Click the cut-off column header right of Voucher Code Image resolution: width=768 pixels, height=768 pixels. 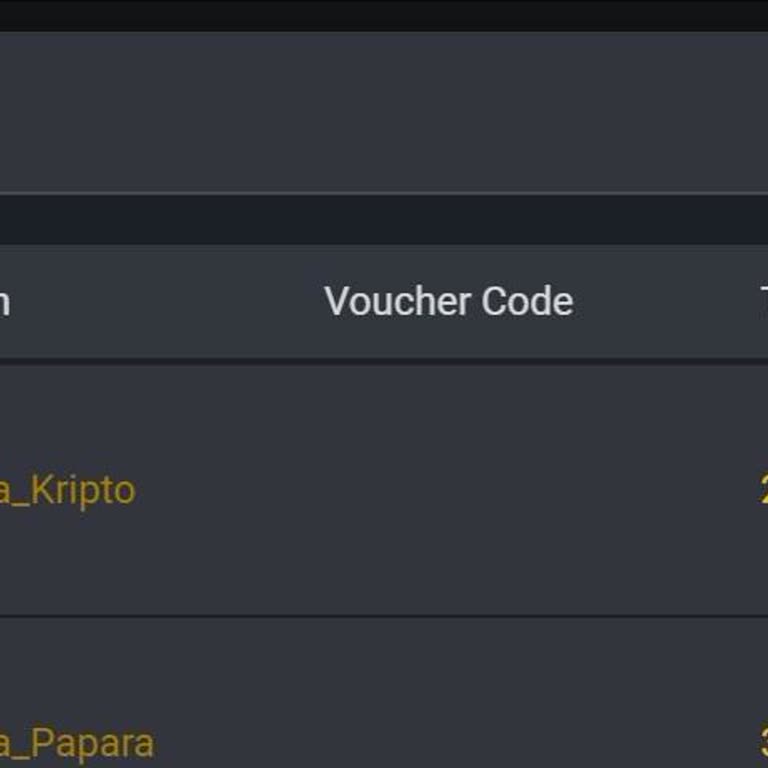762,301
